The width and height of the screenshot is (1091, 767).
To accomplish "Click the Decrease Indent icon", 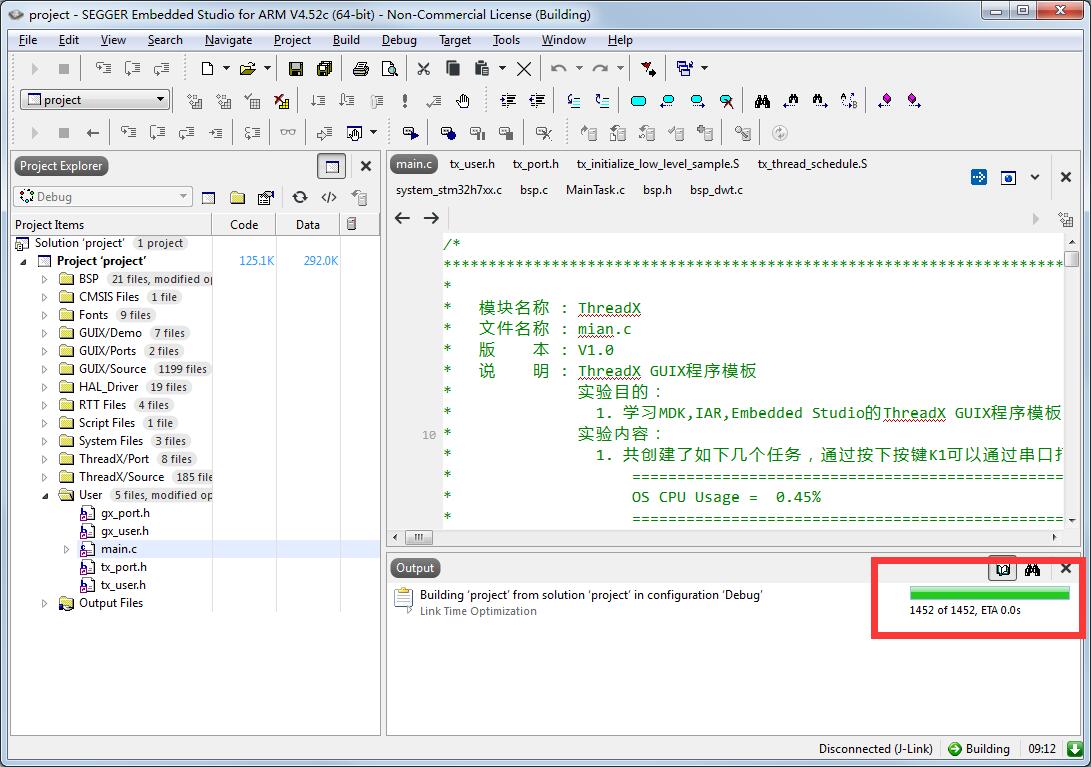I will click(537, 101).
